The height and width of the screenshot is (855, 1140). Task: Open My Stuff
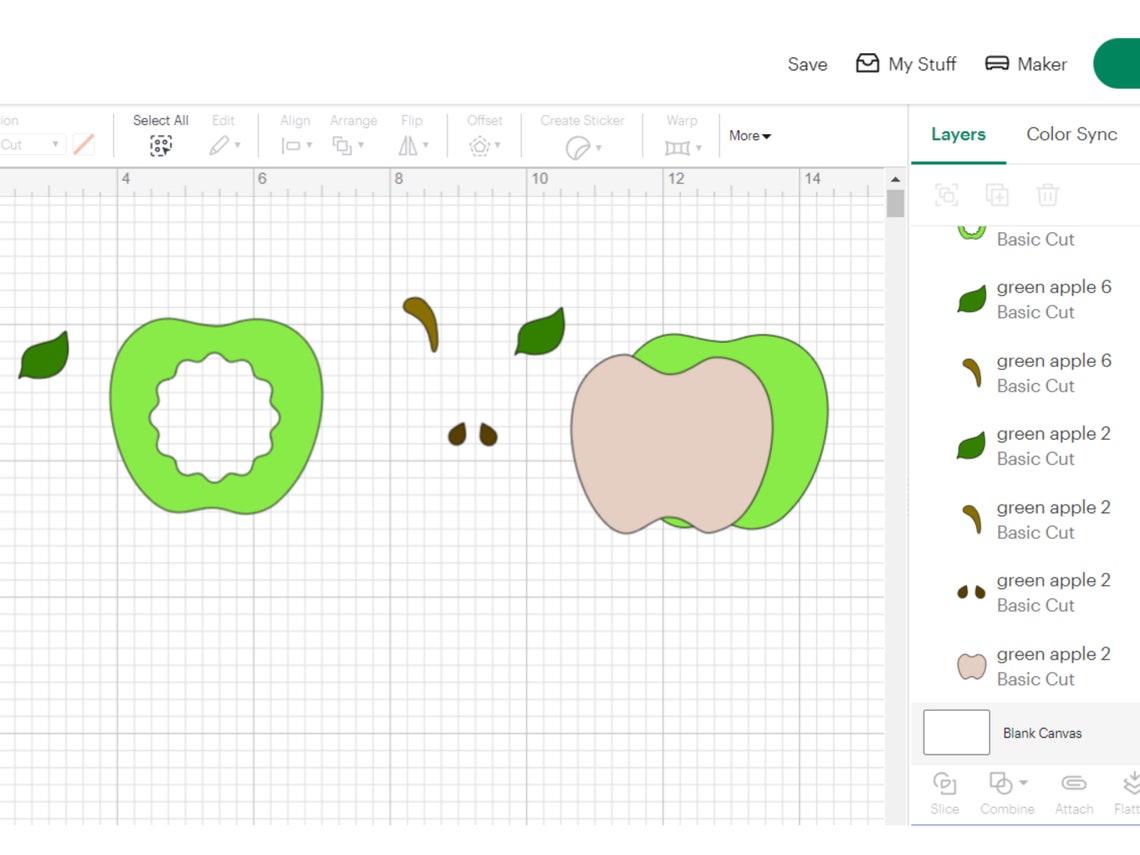click(905, 64)
